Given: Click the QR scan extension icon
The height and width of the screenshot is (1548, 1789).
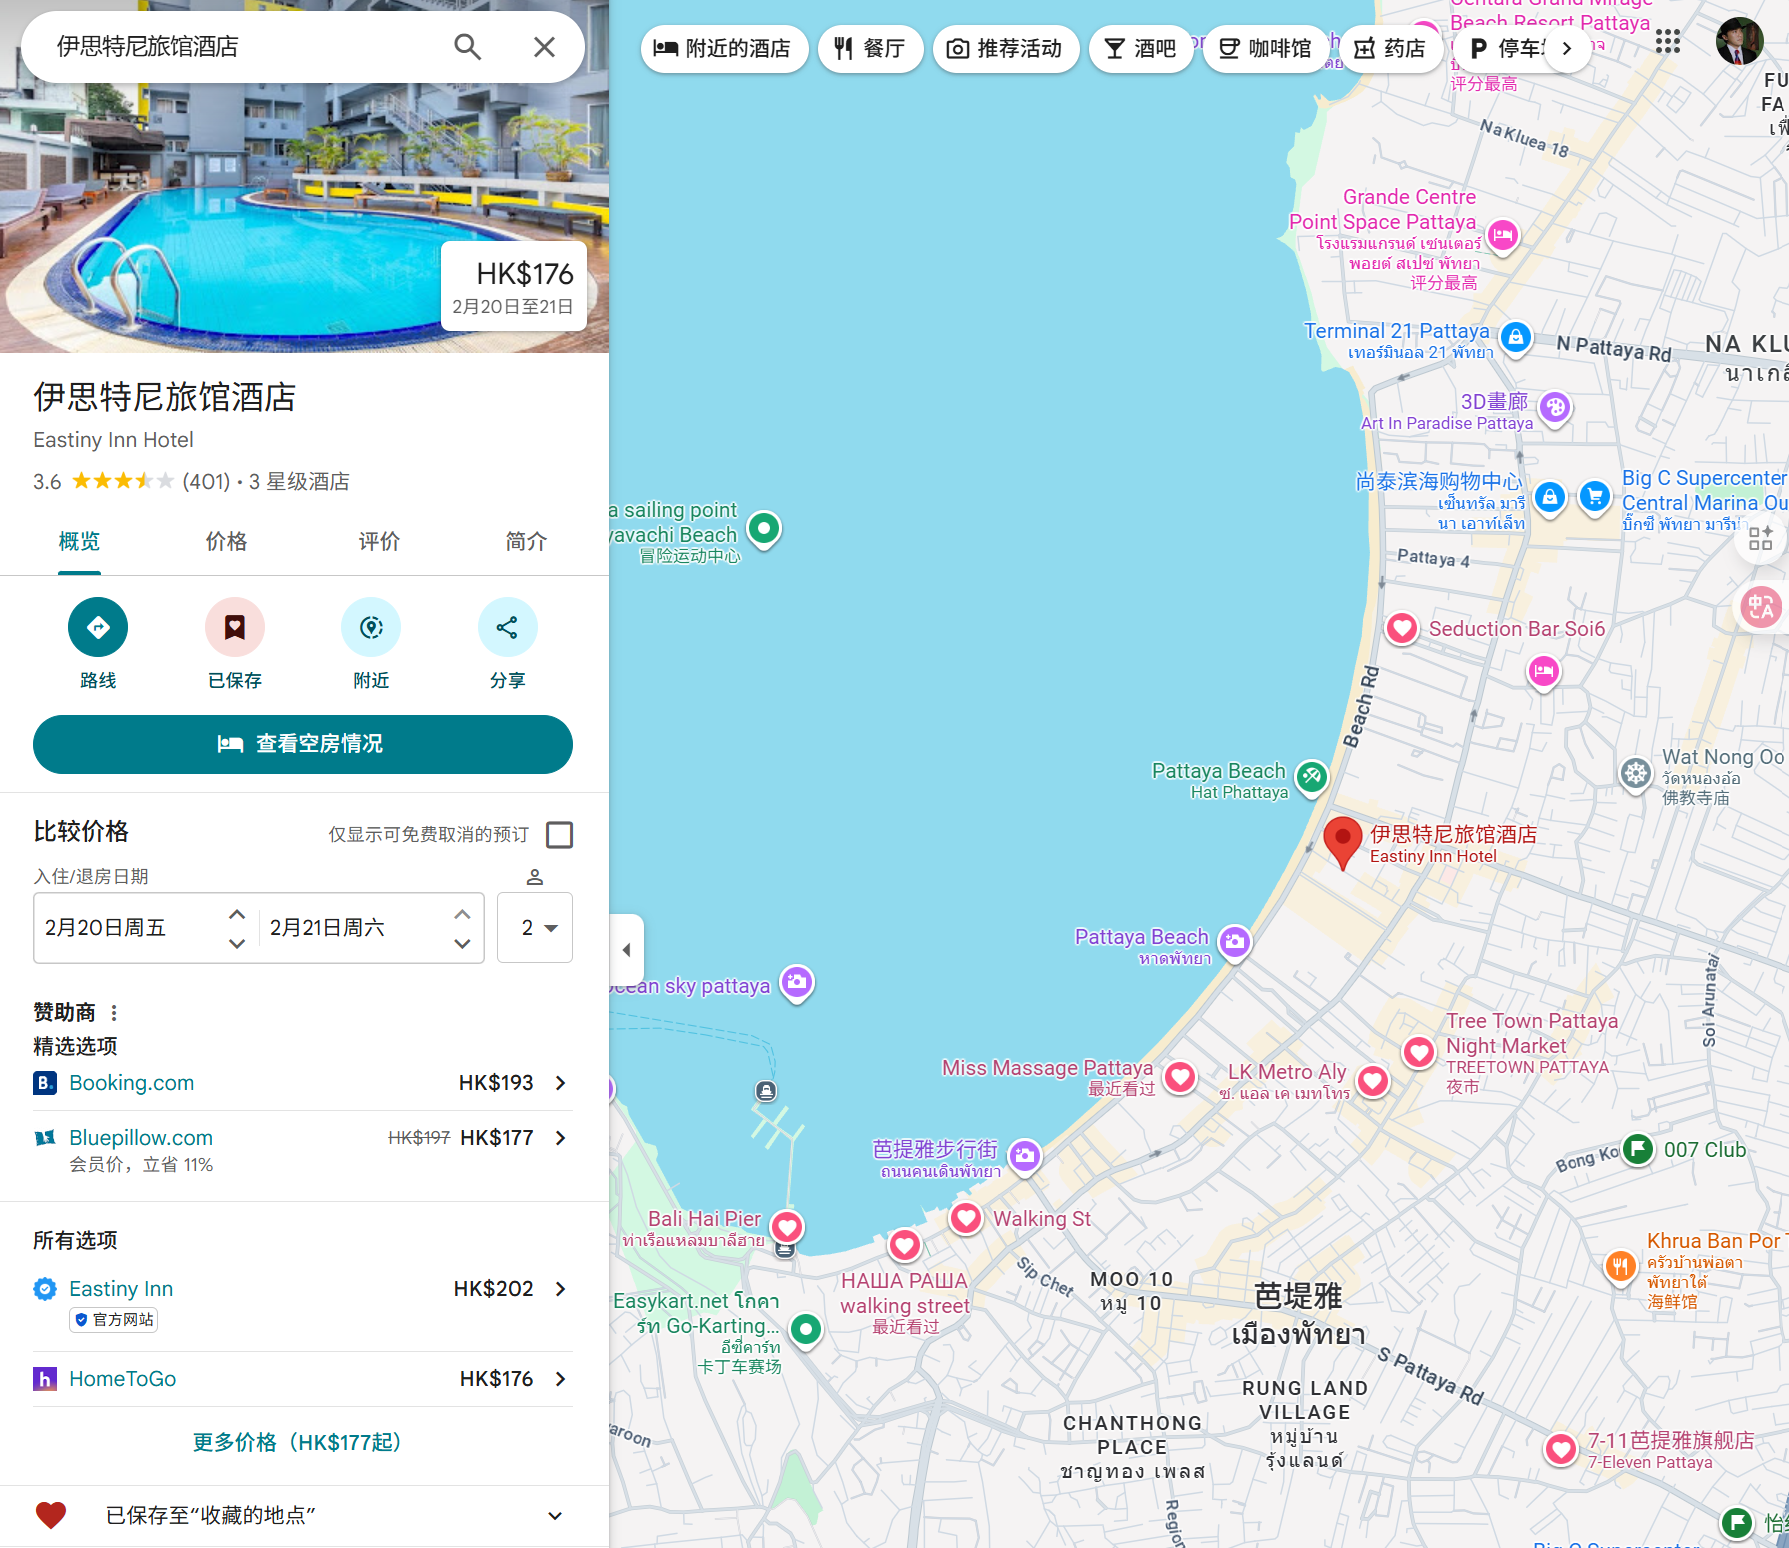Looking at the screenshot, I should pyautogui.click(x=1761, y=538).
